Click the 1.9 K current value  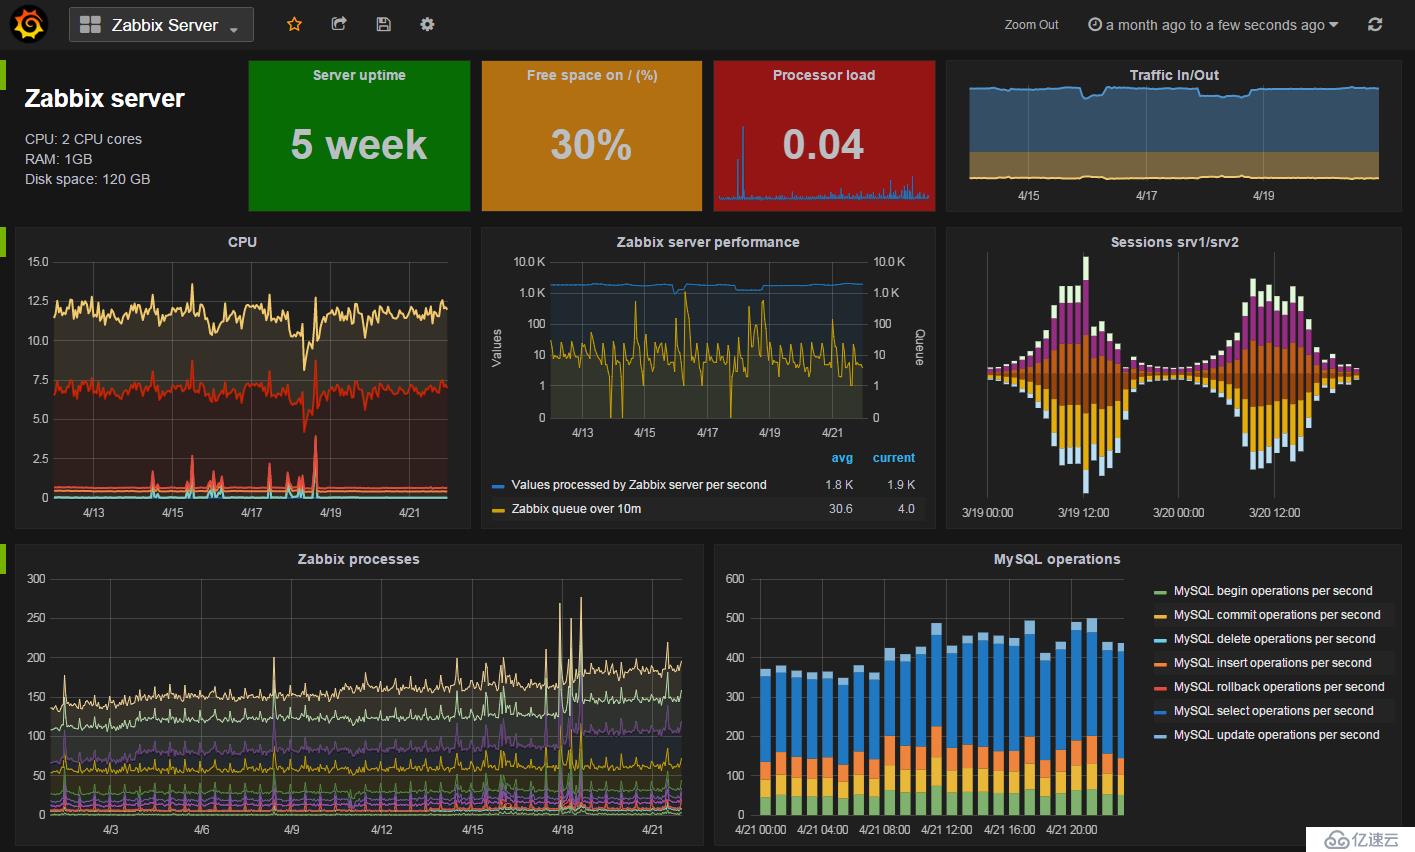pos(901,485)
